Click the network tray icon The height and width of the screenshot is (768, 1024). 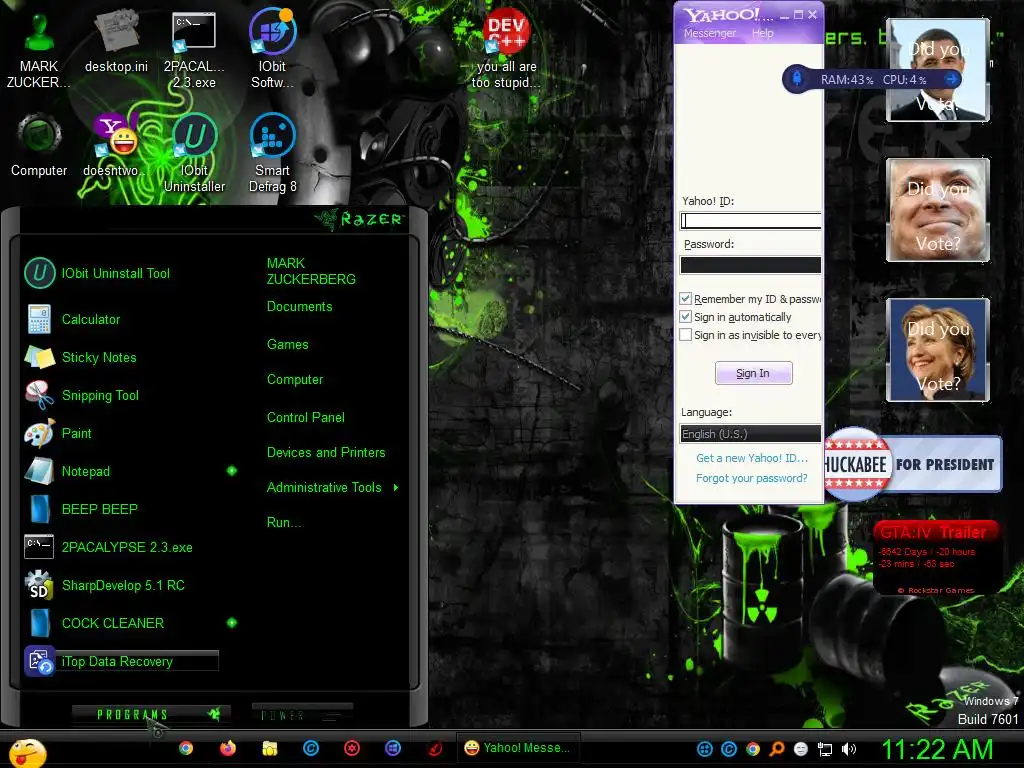pyautogui.click(x=825, y=749)
